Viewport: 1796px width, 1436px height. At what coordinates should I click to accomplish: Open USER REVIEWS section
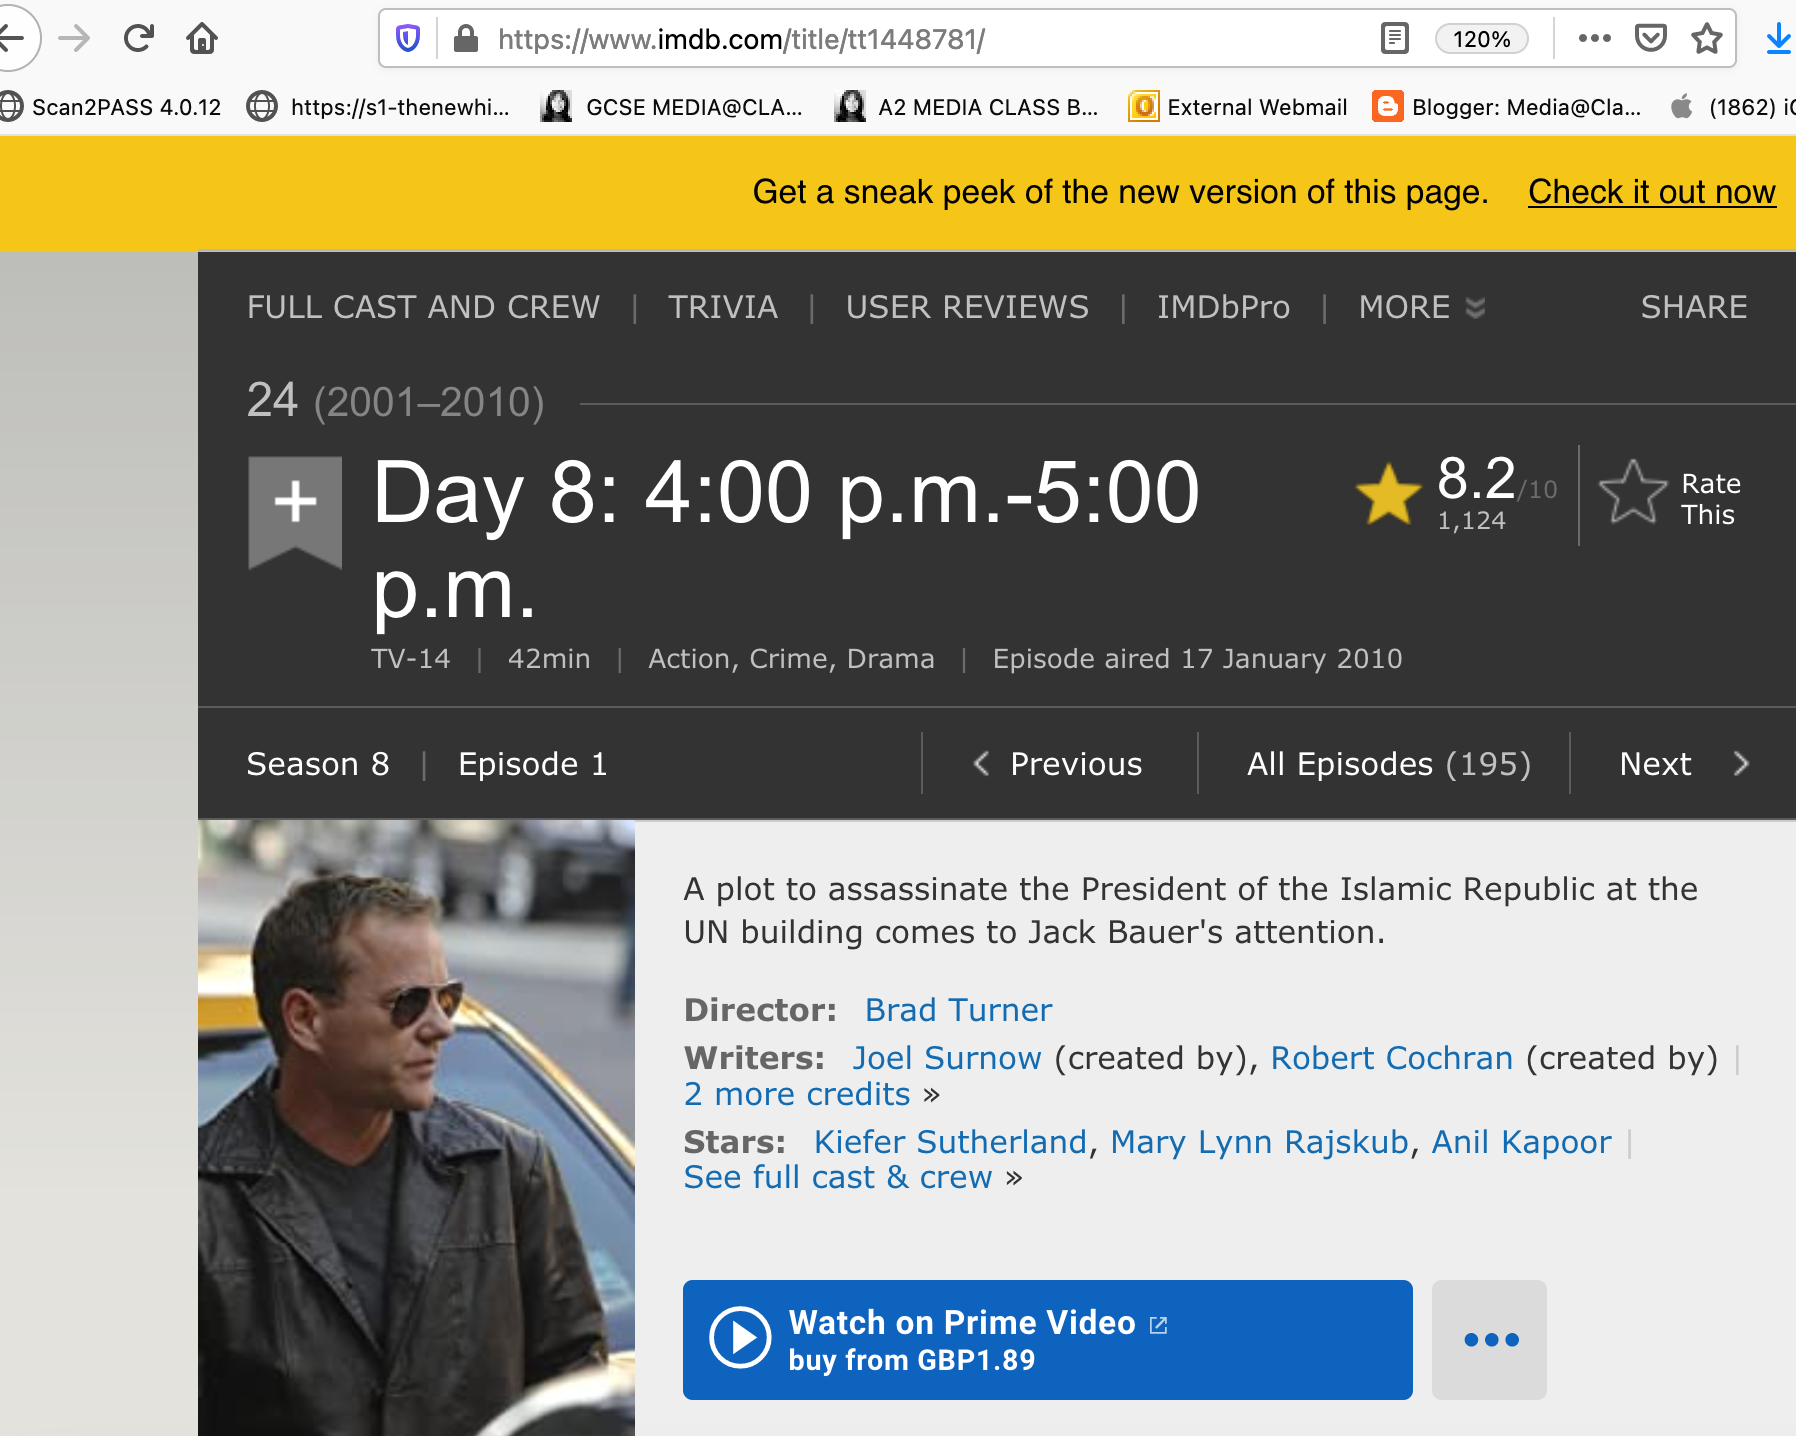click(x=967, y=307)
